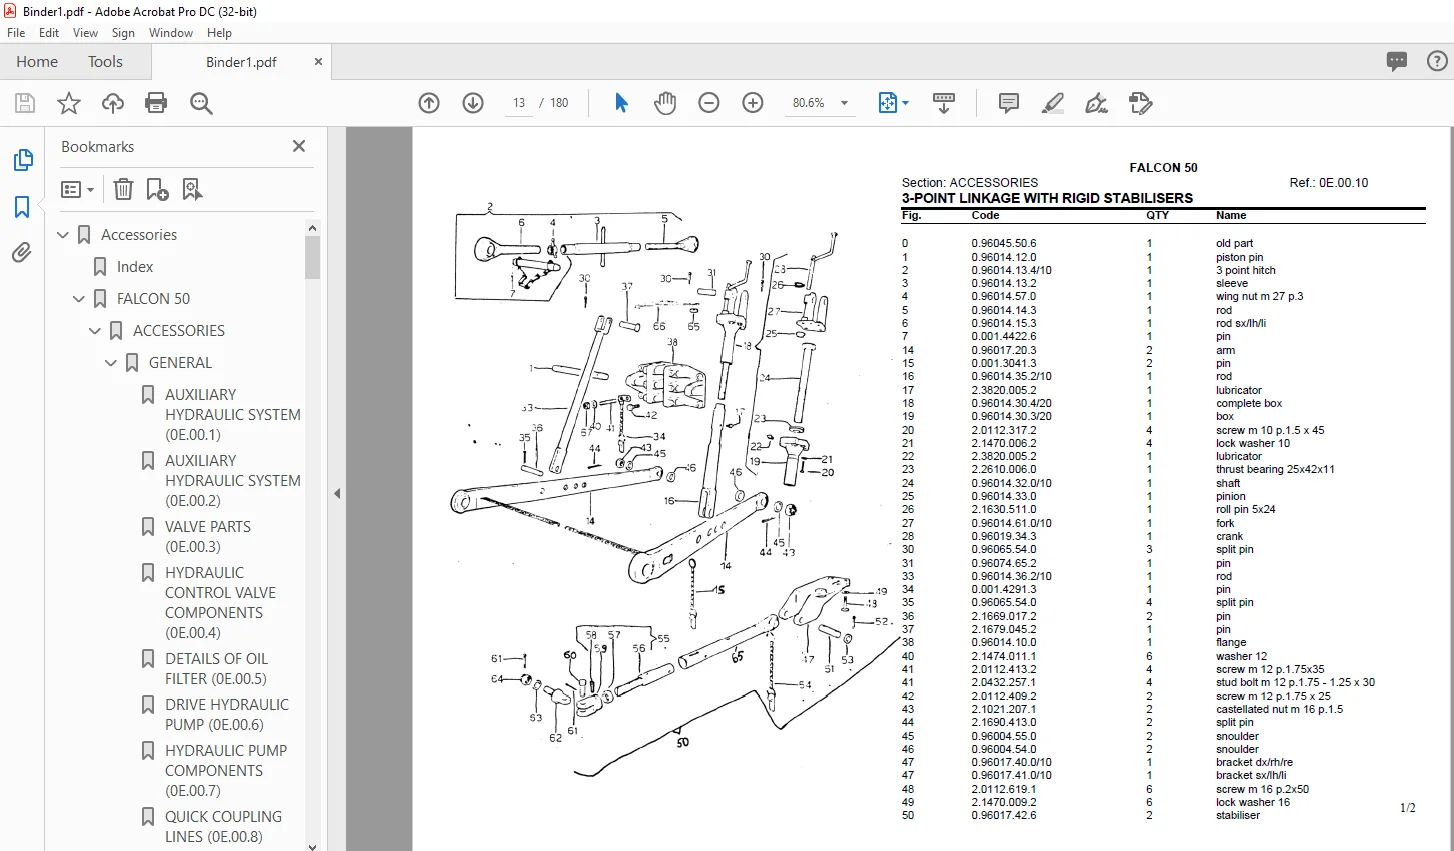Add a sticky note comment
Image resolution: width=1454 pixels, height=851 pixels.
tap(1009, 103)
